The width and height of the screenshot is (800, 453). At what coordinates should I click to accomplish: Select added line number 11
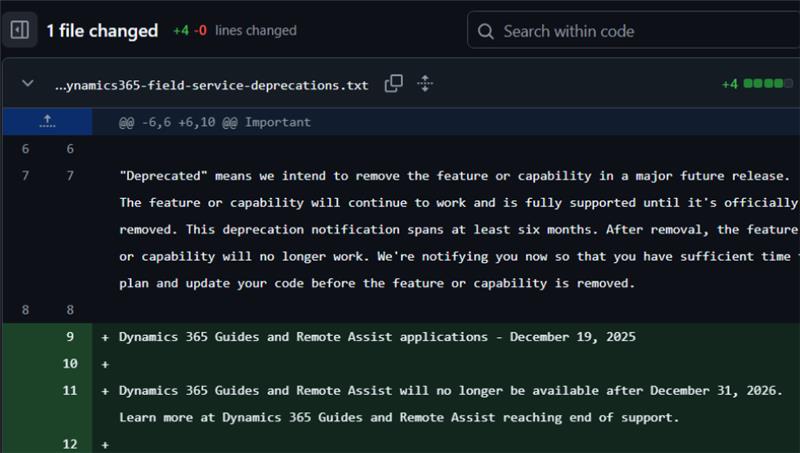[70, 390]
